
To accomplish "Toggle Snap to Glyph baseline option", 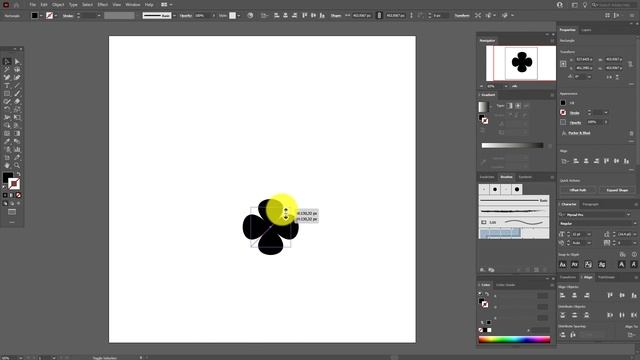I will (x=563, y=264).
